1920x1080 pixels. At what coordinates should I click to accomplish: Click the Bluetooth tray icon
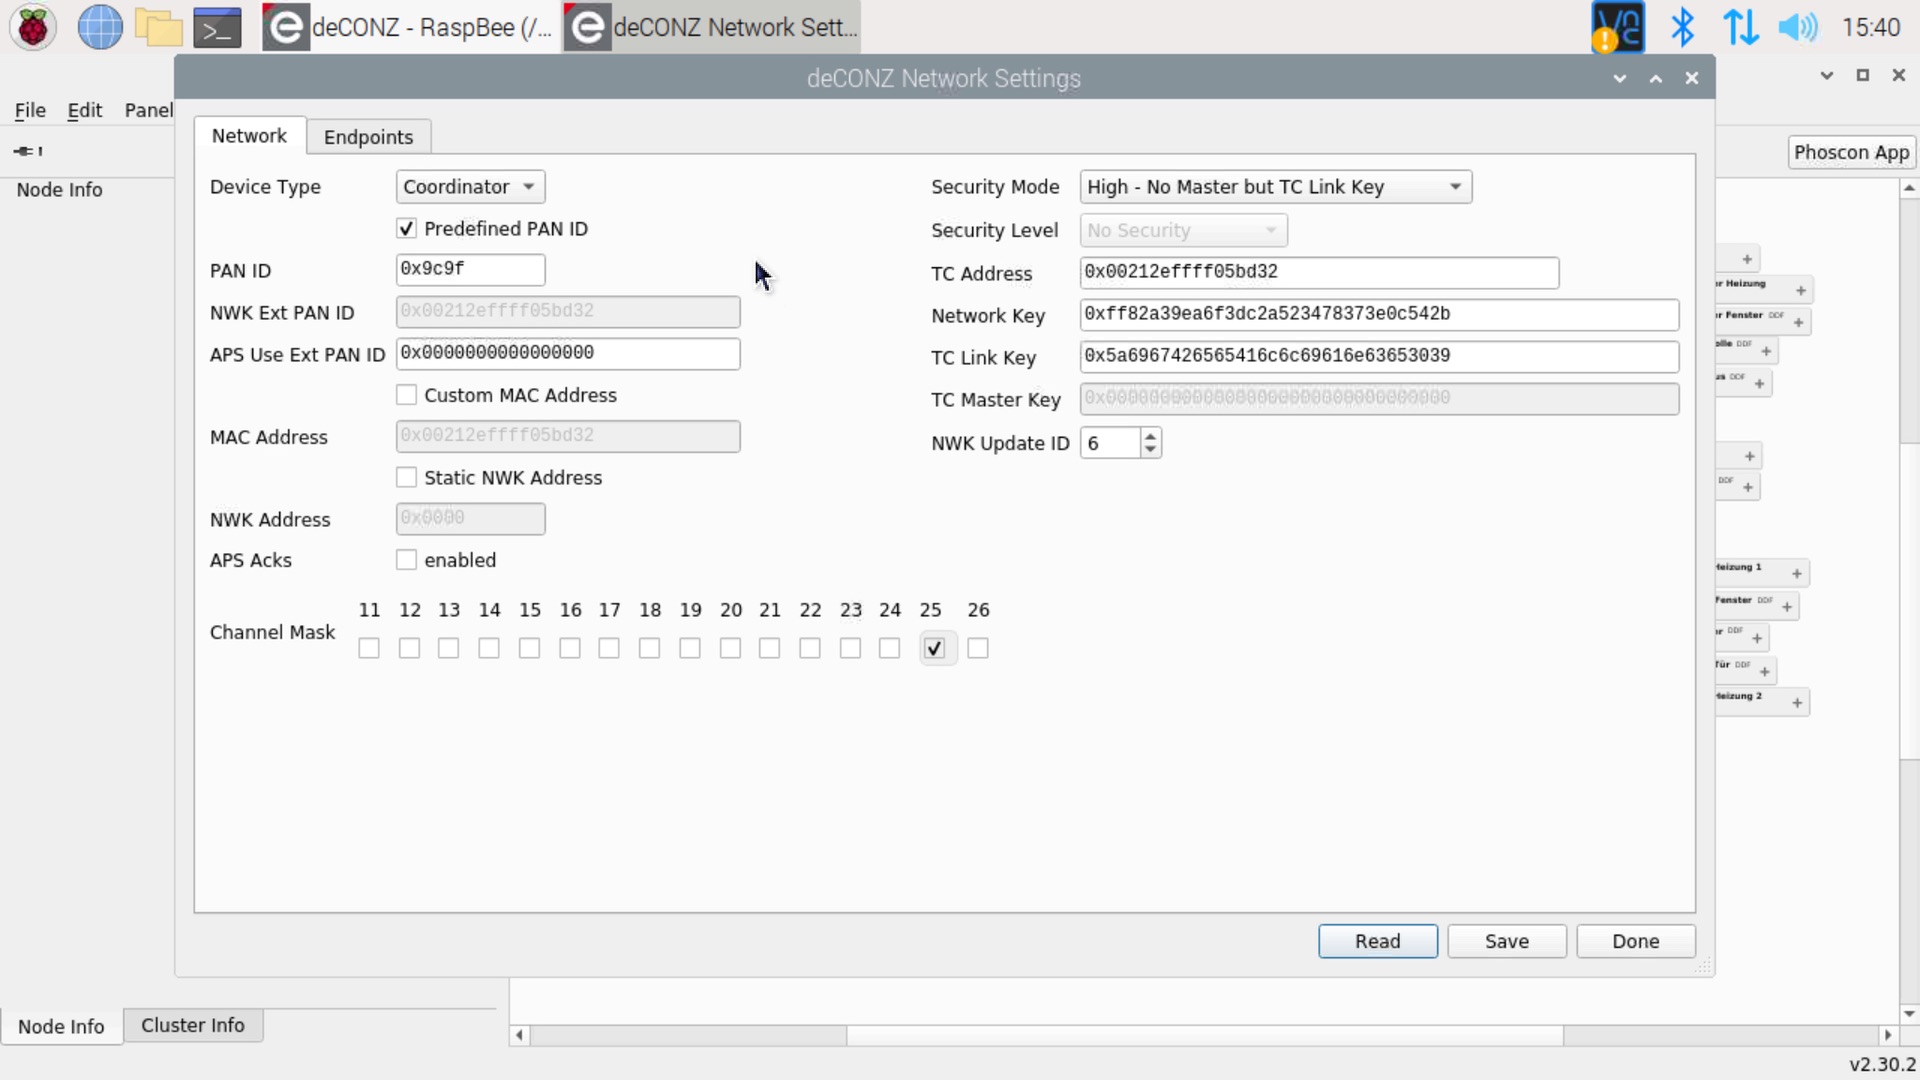[x=1682, y=27]
